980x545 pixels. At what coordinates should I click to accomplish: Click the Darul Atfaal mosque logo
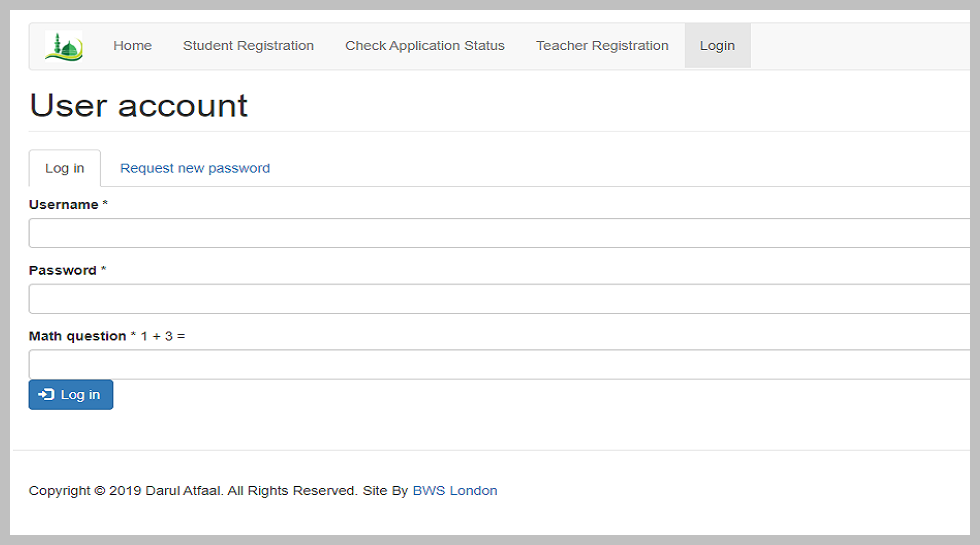64,46
